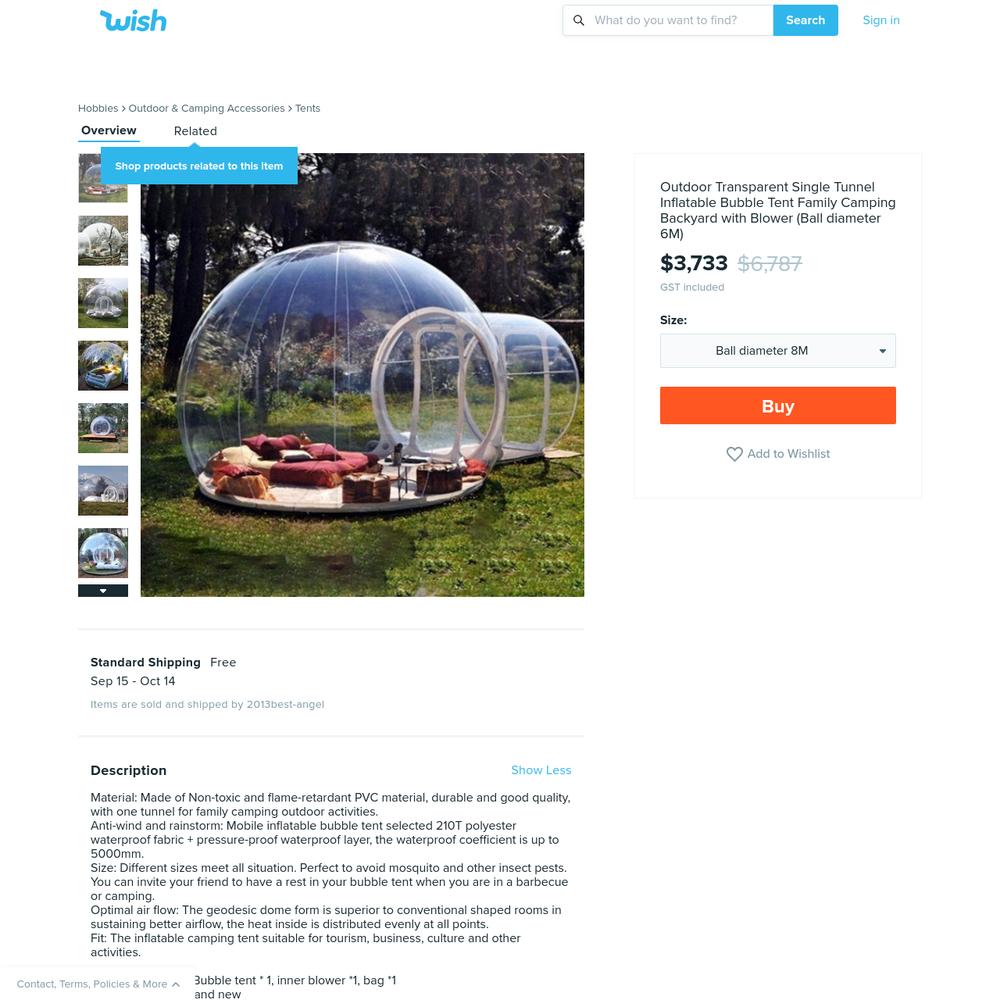Click the orange Buy button
Screen dimensions: 1000x1000
777,406
